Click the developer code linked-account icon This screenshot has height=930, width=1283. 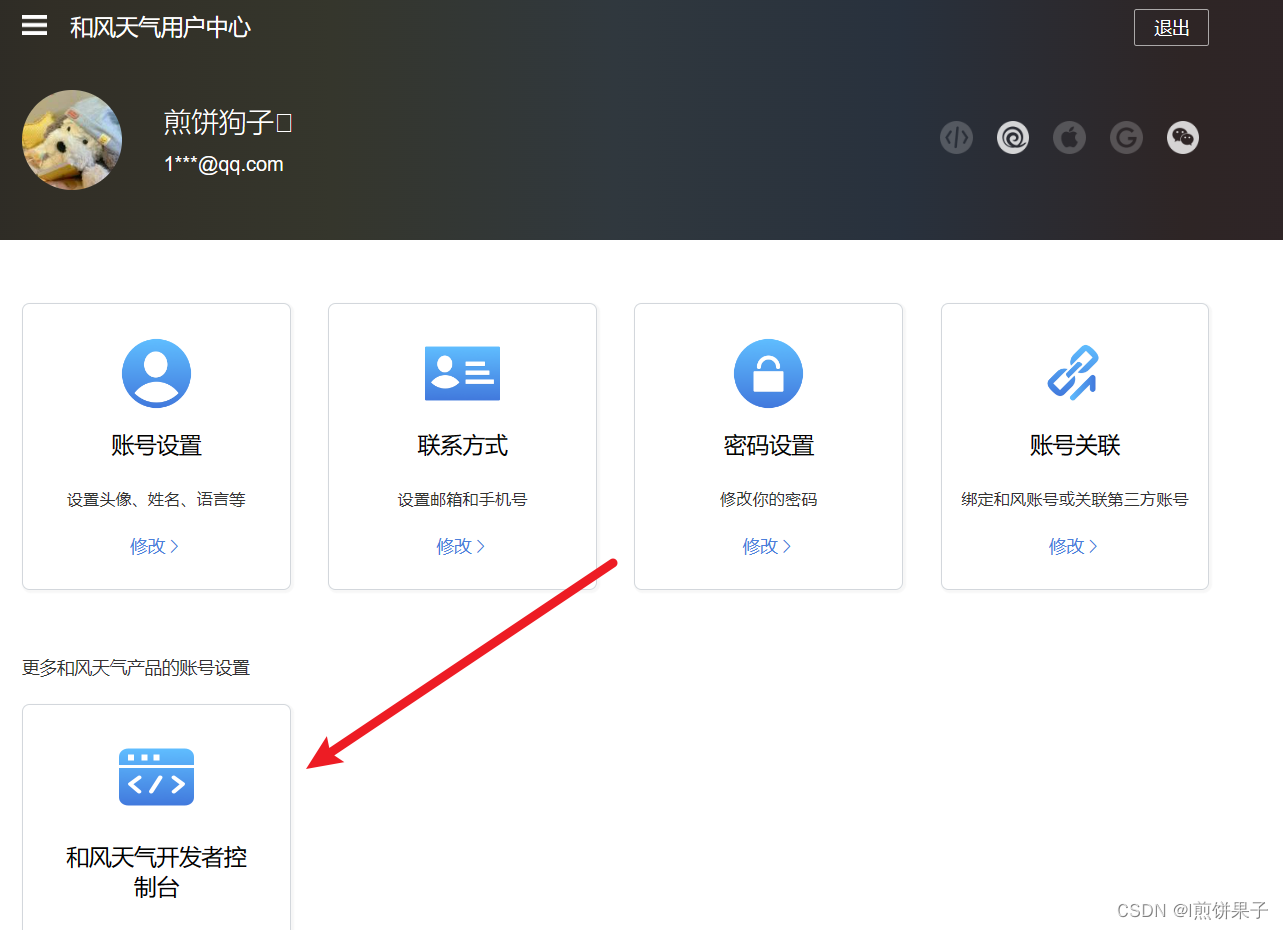pos(956,137)
